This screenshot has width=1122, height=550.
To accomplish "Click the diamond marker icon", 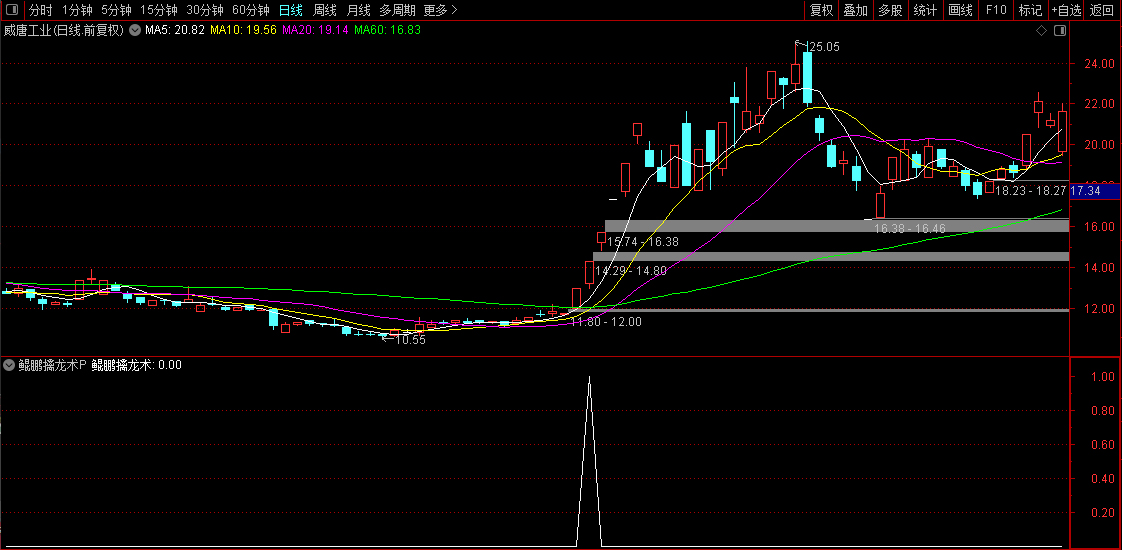I will coord(1041,31).
